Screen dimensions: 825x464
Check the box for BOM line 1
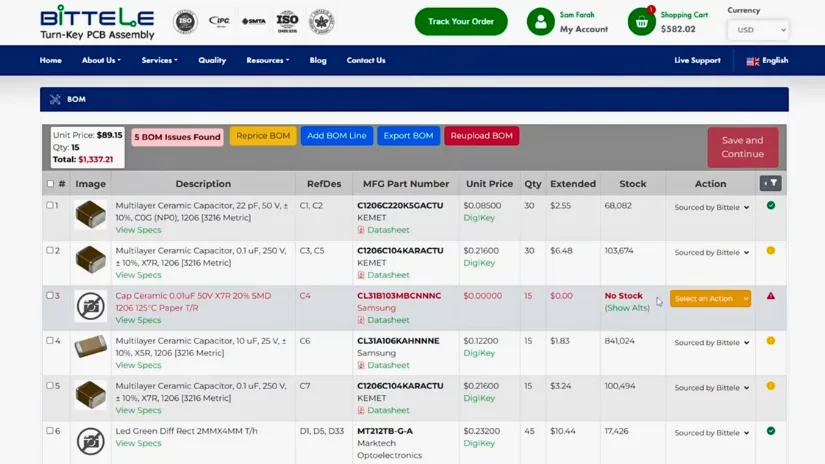49,205
